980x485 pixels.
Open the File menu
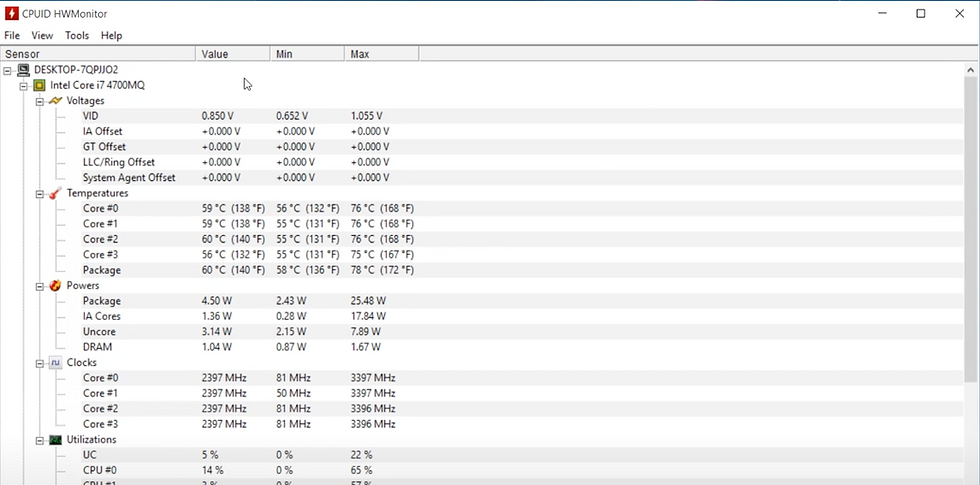(12, 36)
